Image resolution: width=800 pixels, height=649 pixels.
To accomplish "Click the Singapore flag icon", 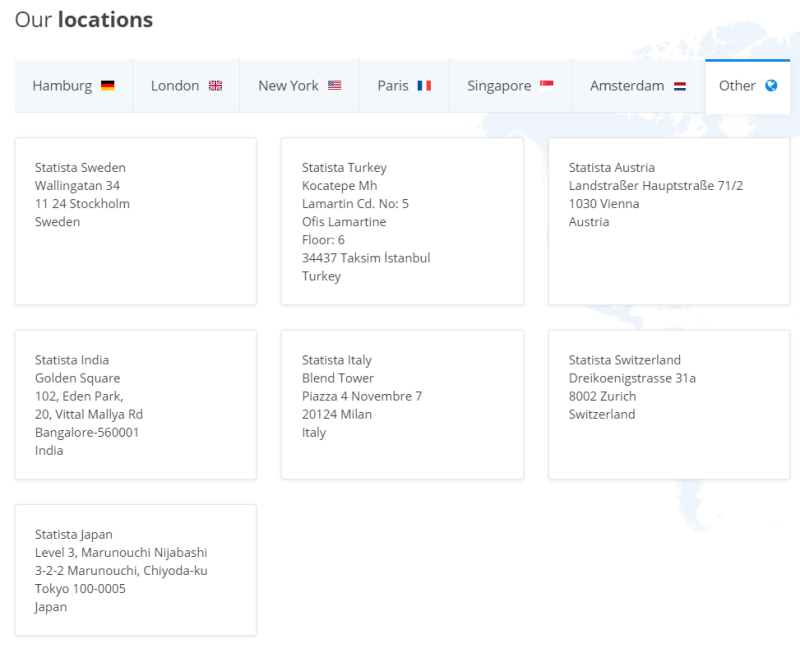I will (547, 86).
